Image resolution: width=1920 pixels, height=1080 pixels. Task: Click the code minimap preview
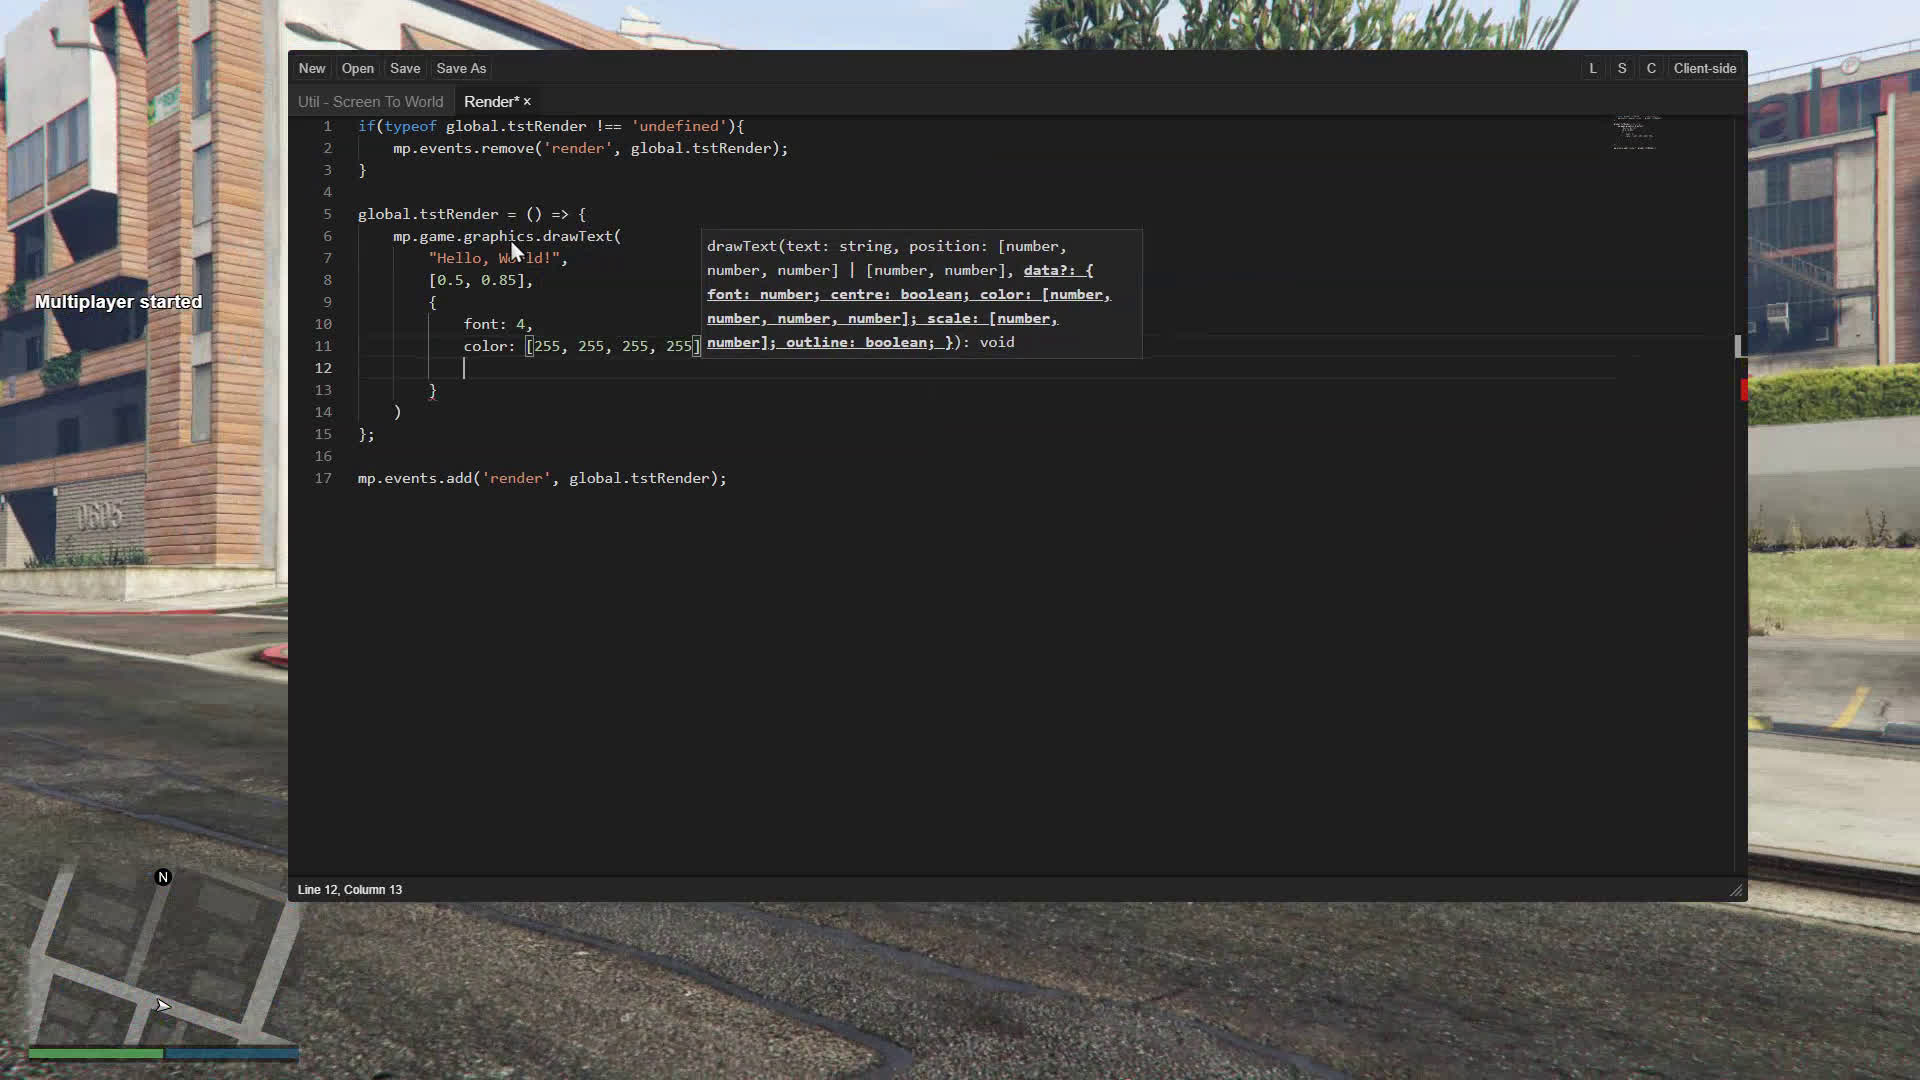coord(1634,133)
